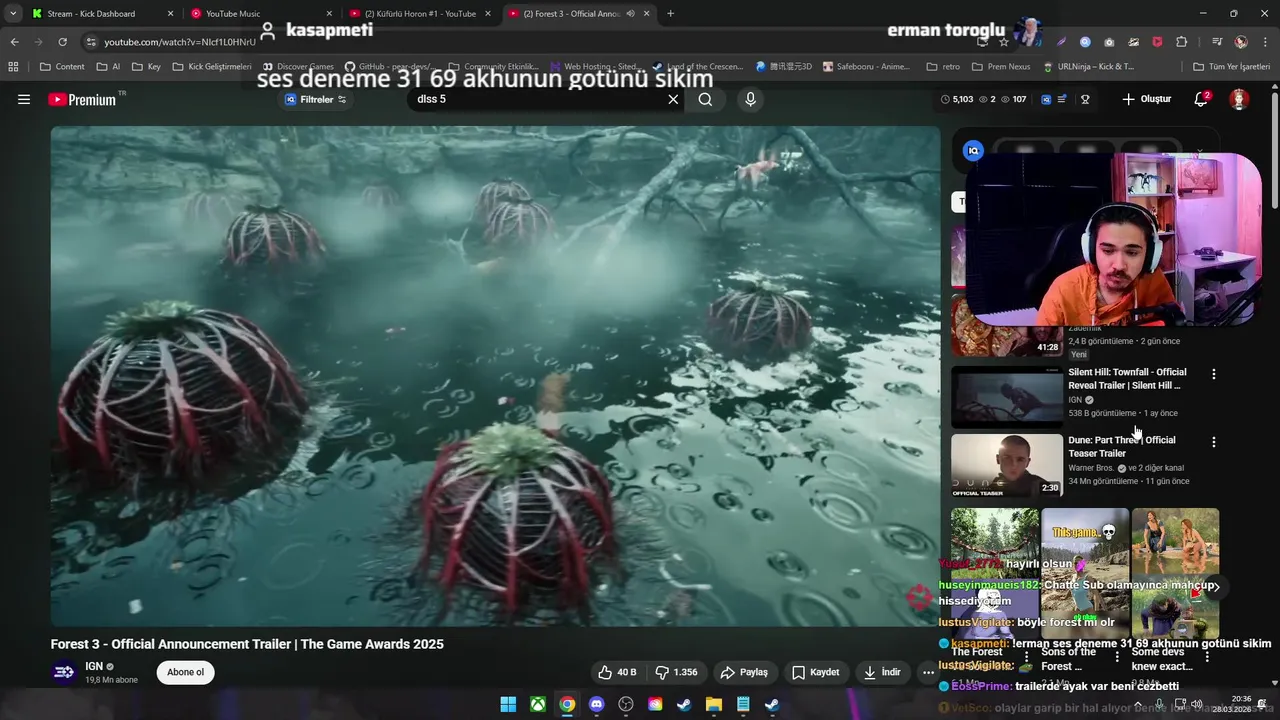Open Filtreler filter button
This screenshot has height=720, width=1280.
(x=316, y=99)
